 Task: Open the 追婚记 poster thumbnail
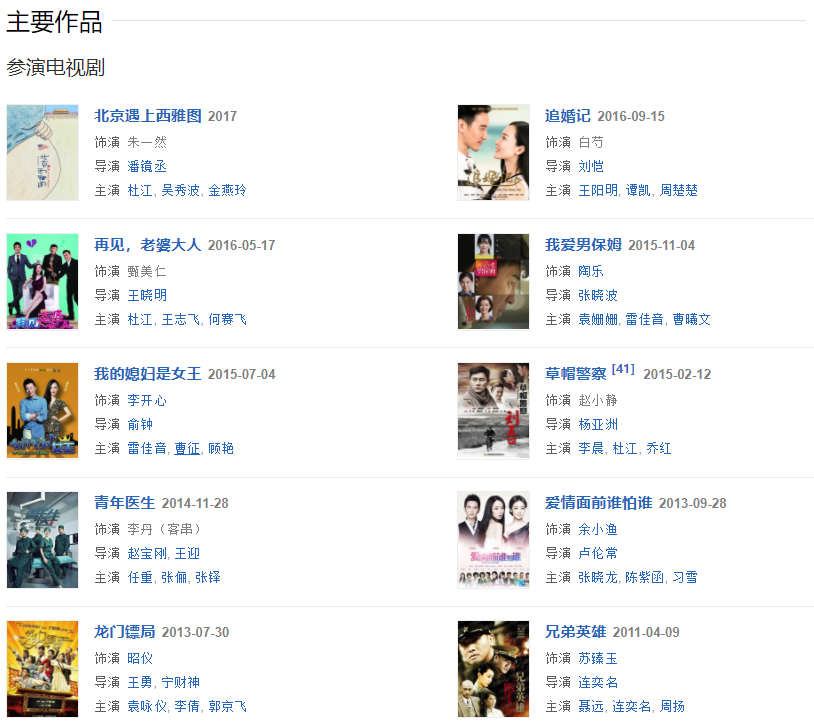tap(493, 153)
